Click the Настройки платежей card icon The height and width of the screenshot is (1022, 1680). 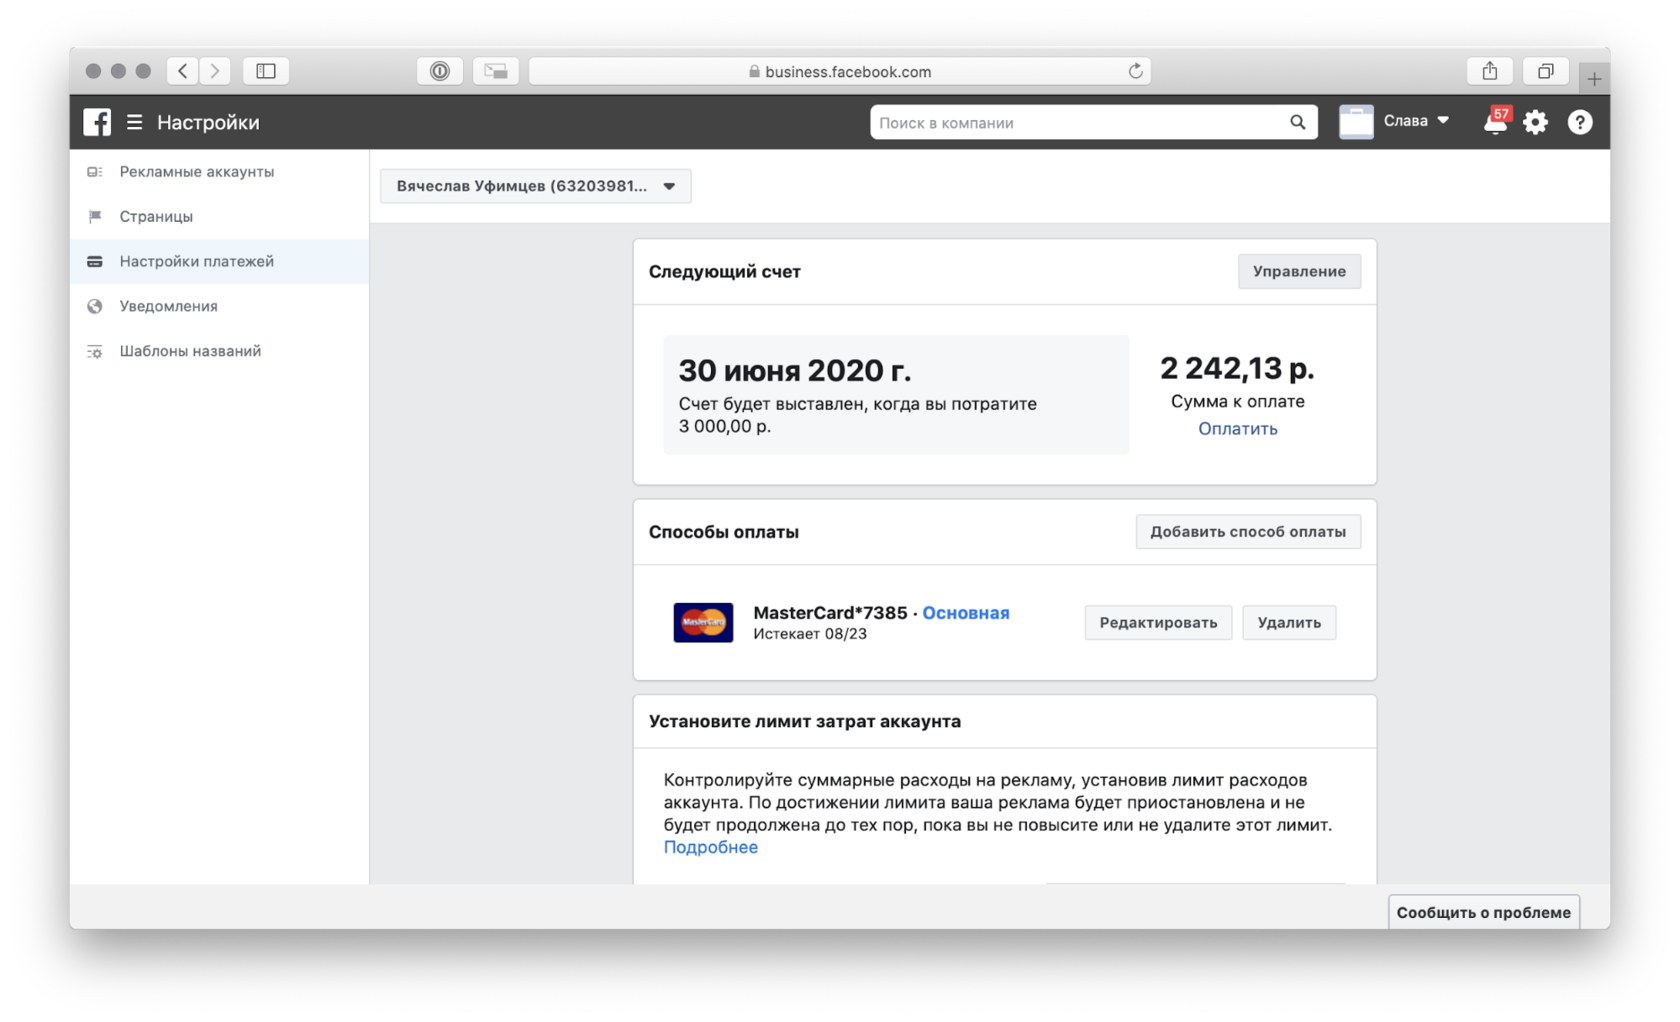[95, 262]
